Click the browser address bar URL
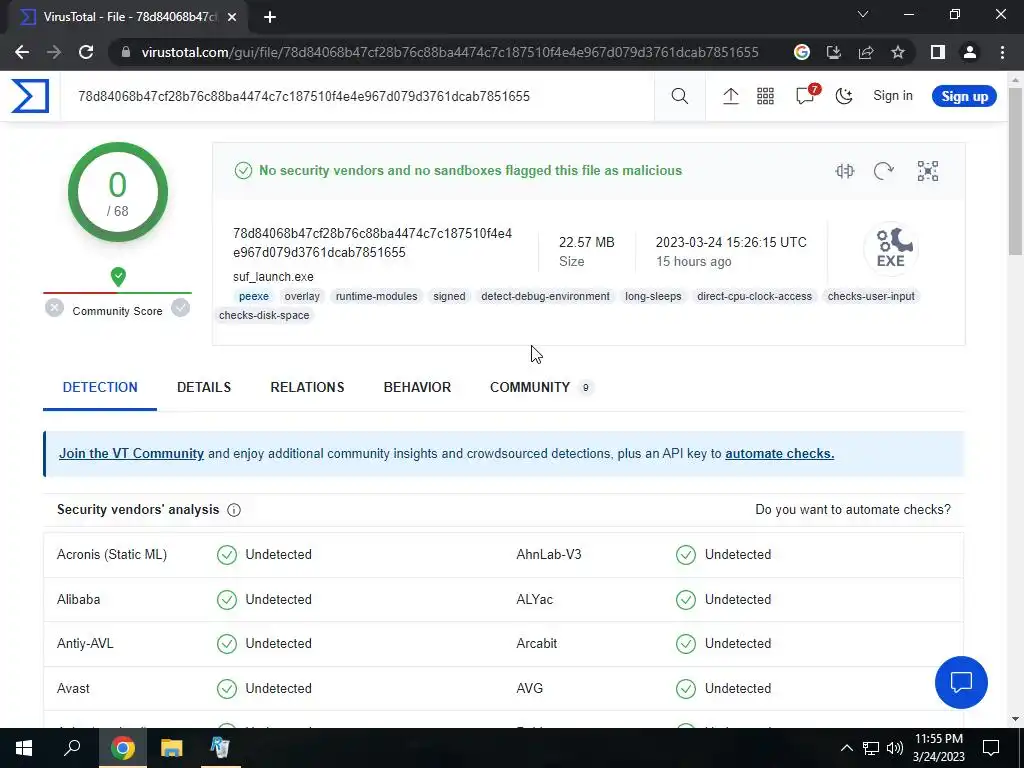 (x=450, y=52)
